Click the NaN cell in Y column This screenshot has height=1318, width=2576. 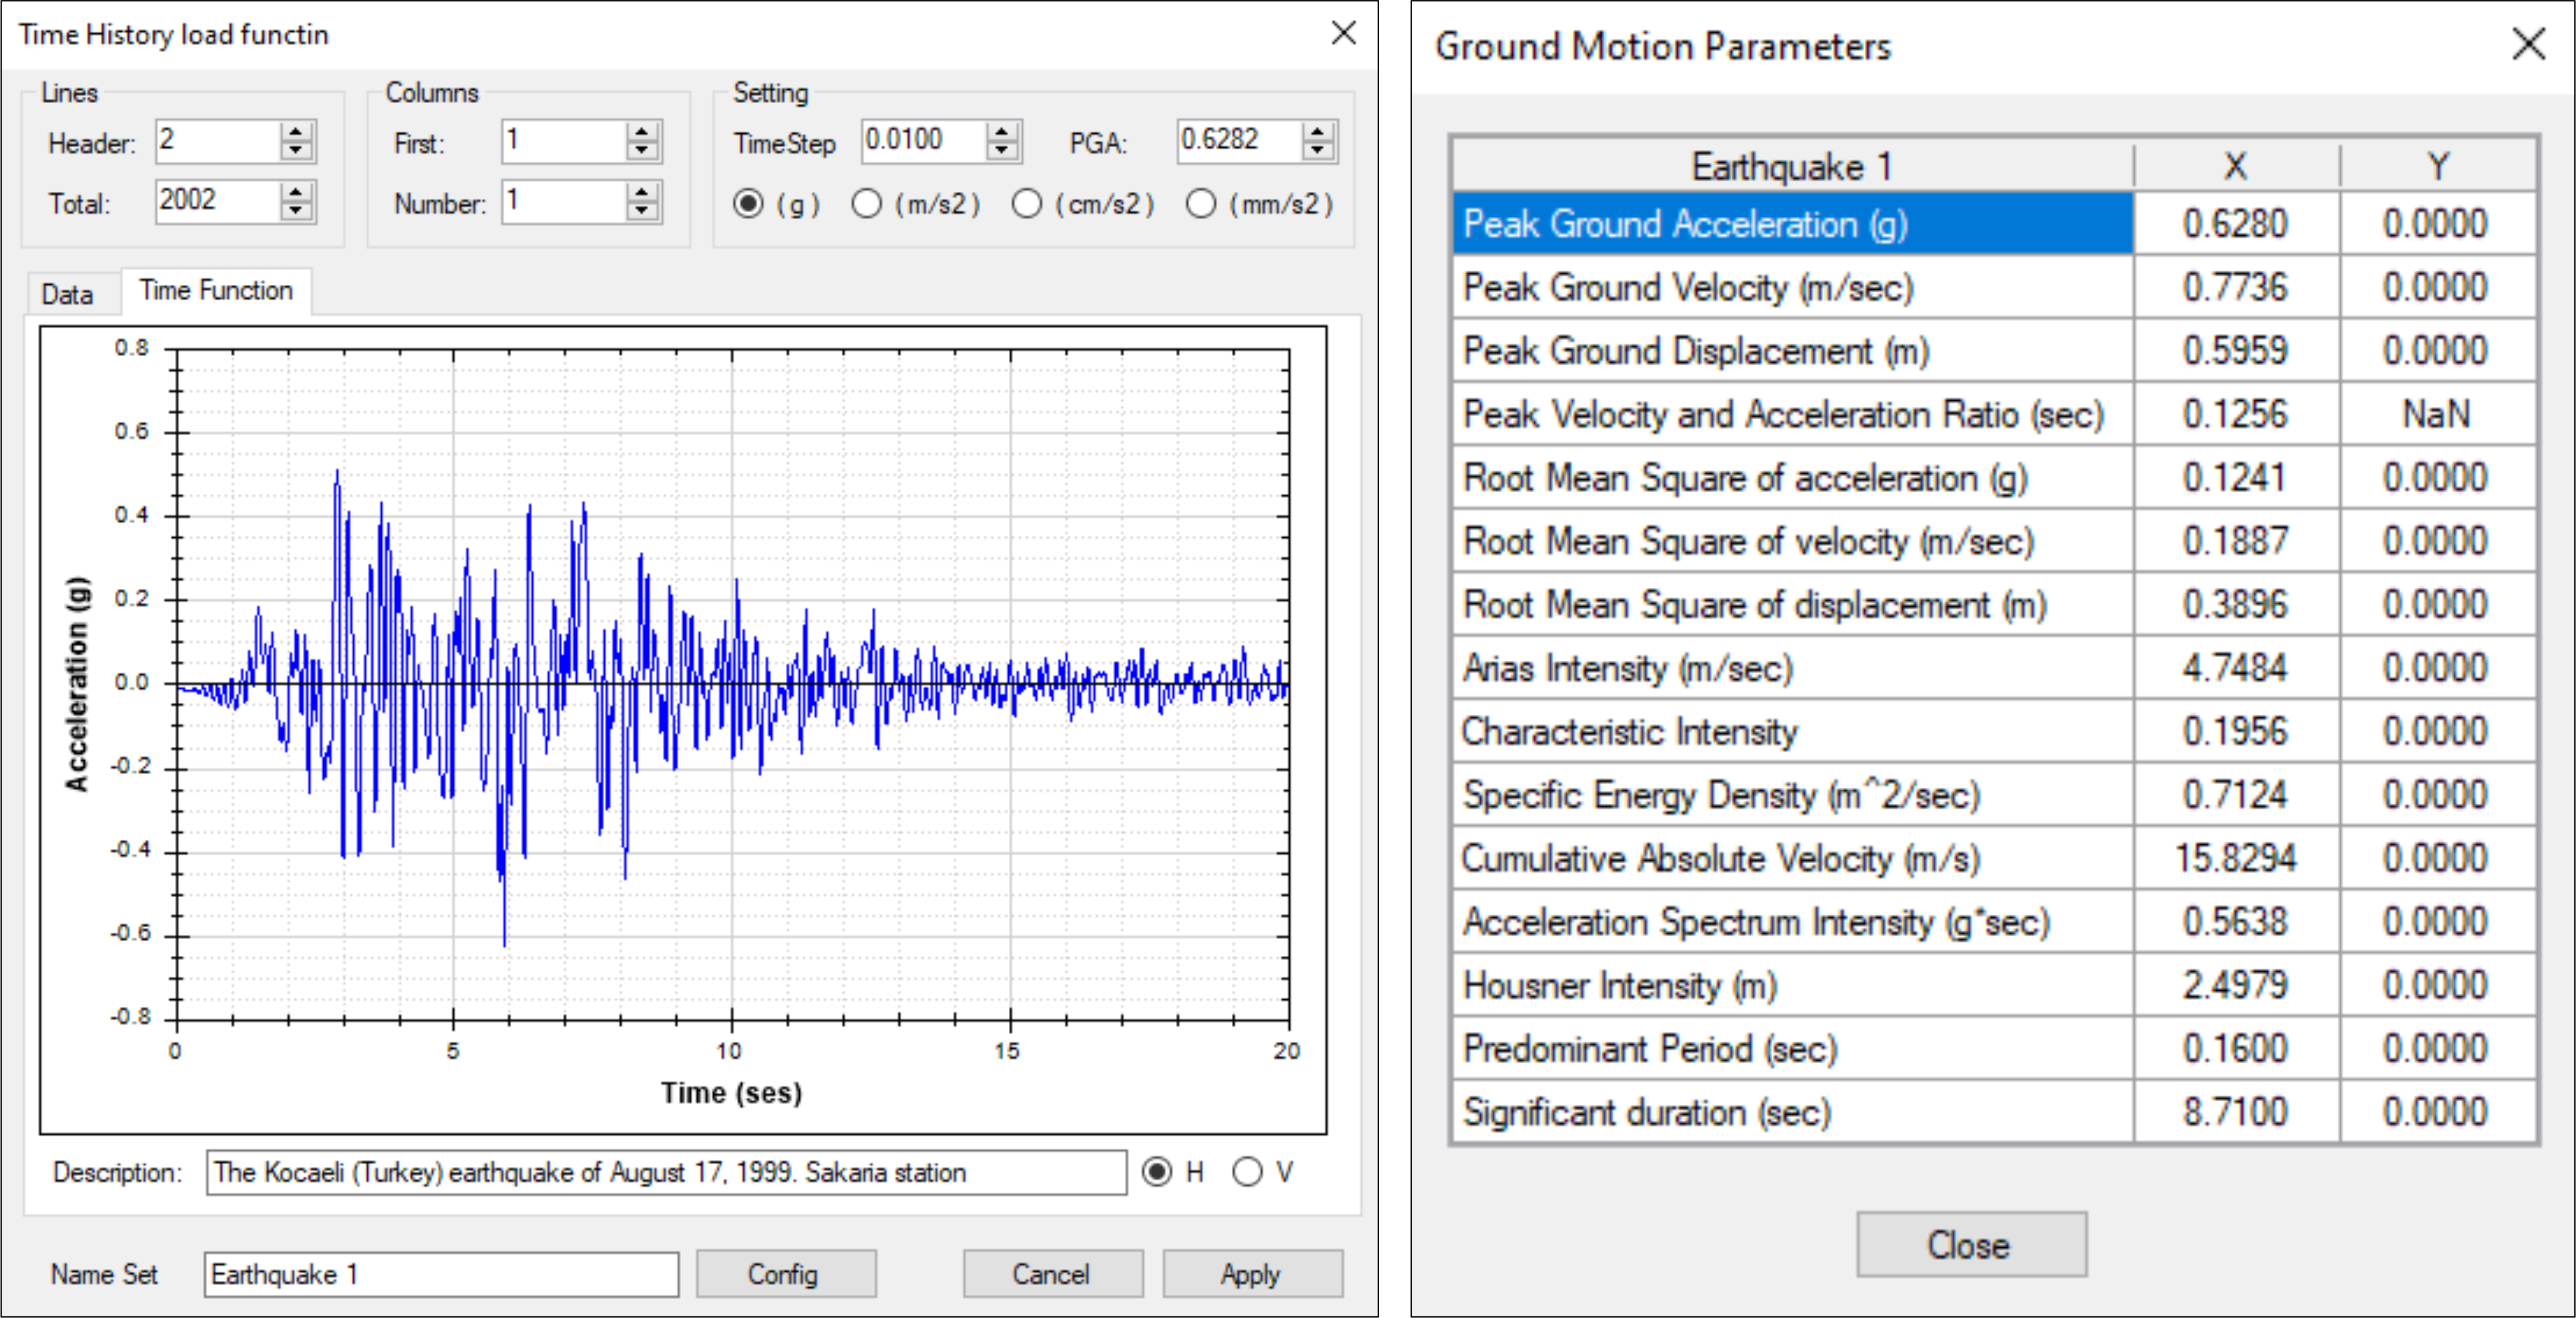coord(2438,415)
